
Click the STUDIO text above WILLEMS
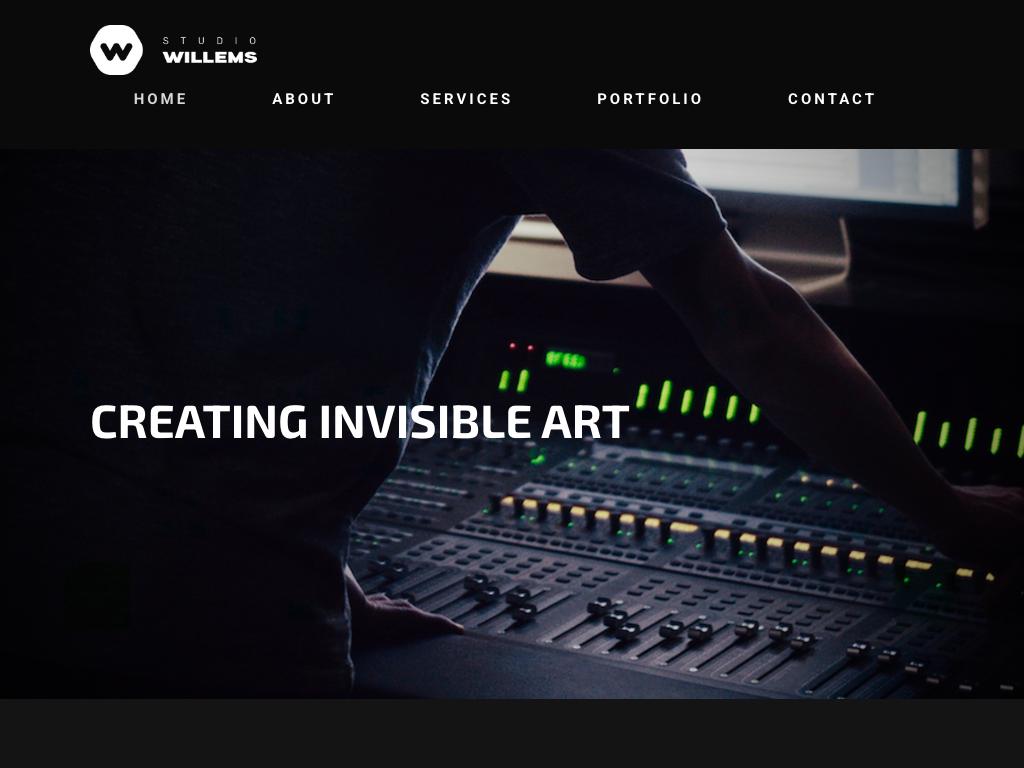pyautogui.click(x=210, y=40)
